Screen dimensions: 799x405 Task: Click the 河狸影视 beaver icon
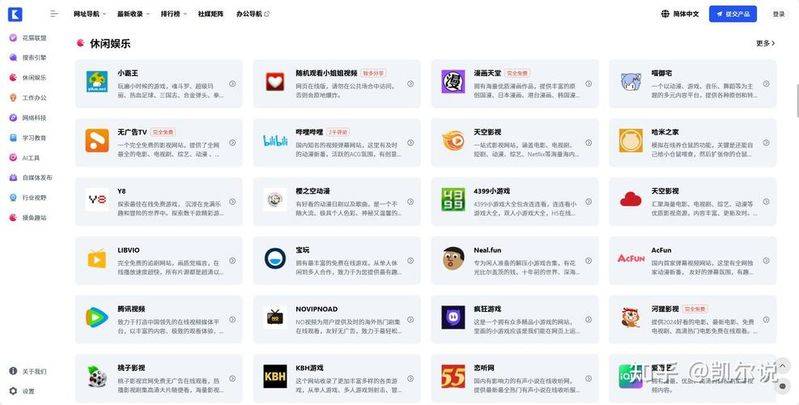(x=631, y=317)
